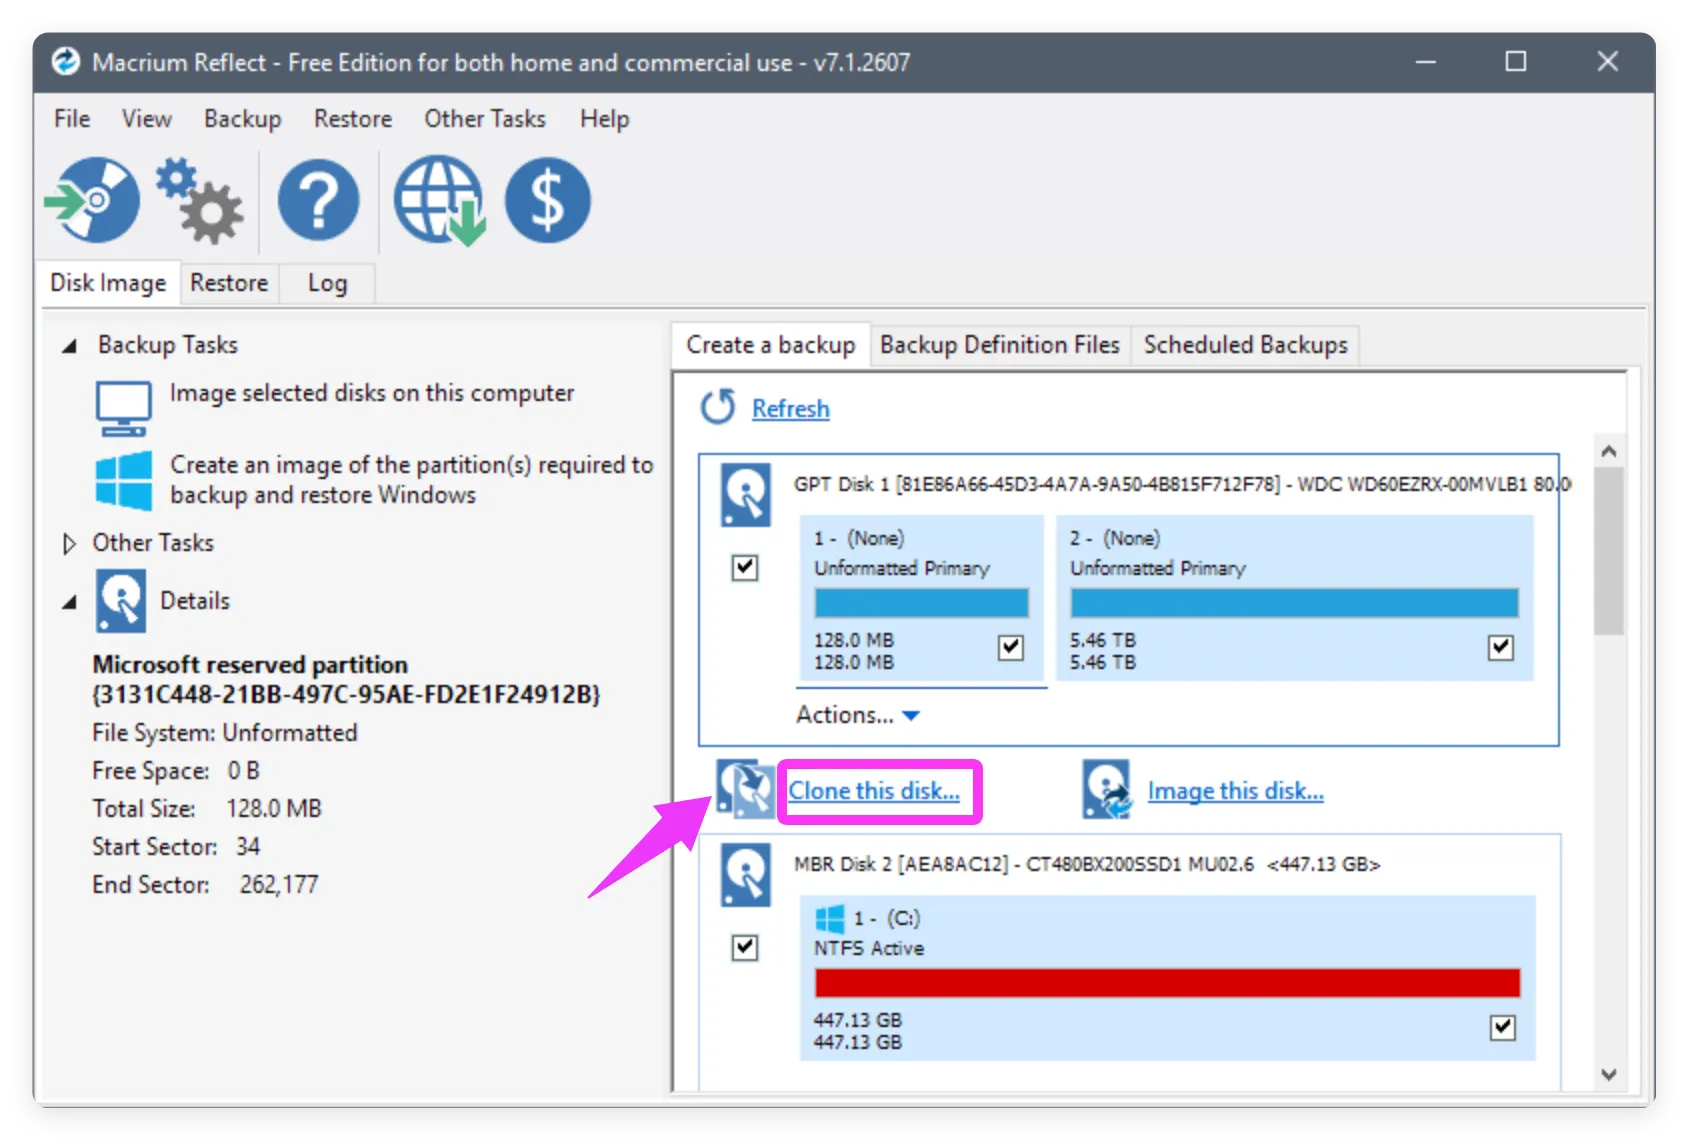Open help via the question mark icon

[x=318, y=200]
